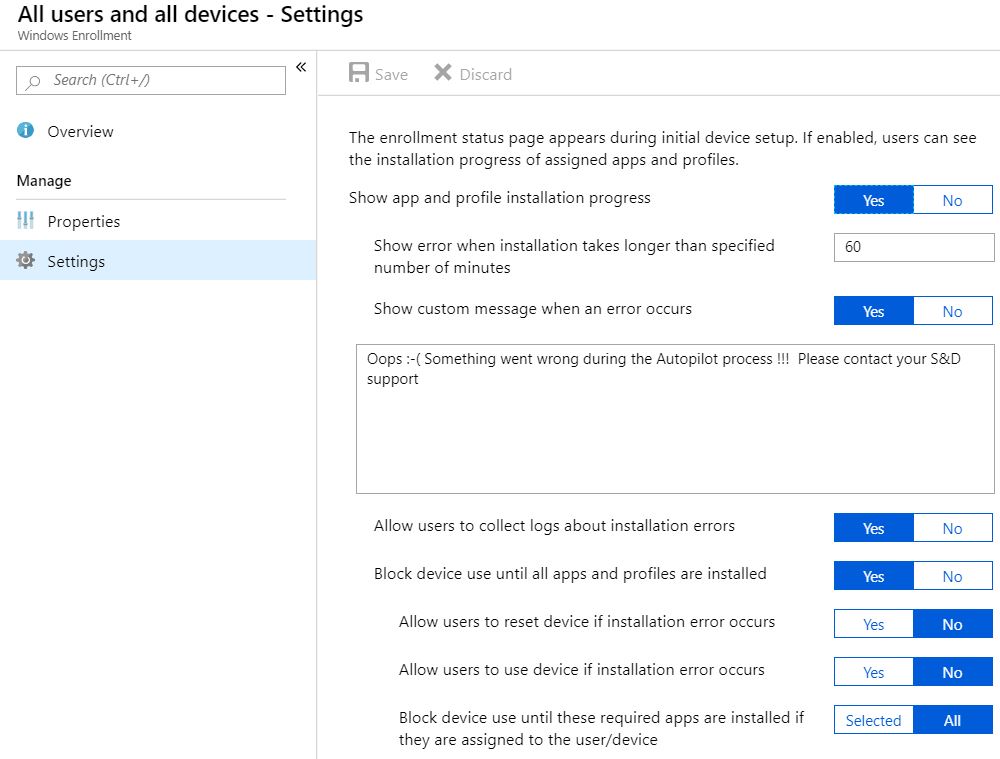Open the Overview menu item
This screenshot has height=759, width=1000.
coord(80,131)
